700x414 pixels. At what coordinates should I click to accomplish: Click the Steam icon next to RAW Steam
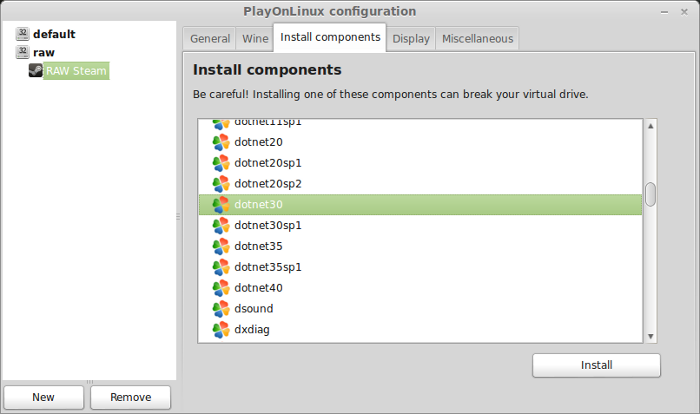pyautogui.click(x=36, y=71)
